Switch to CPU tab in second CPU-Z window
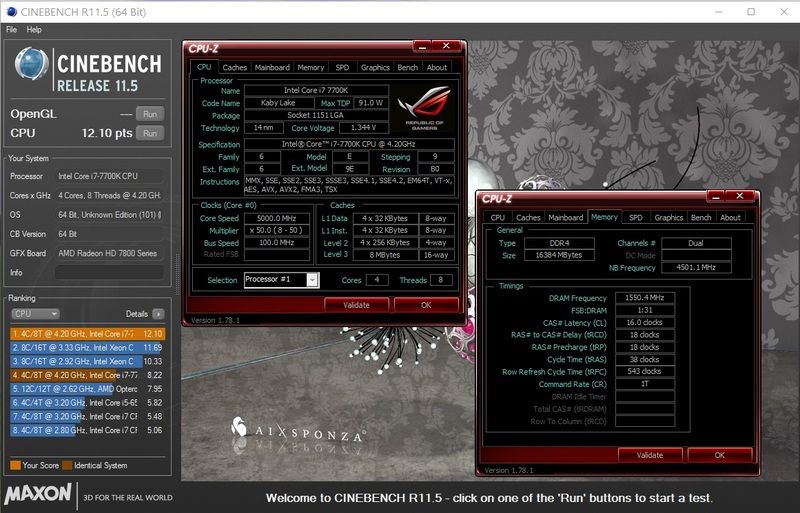Image resolution: width=800 pixels, height=513 pixels. click(x=497, y=217)
